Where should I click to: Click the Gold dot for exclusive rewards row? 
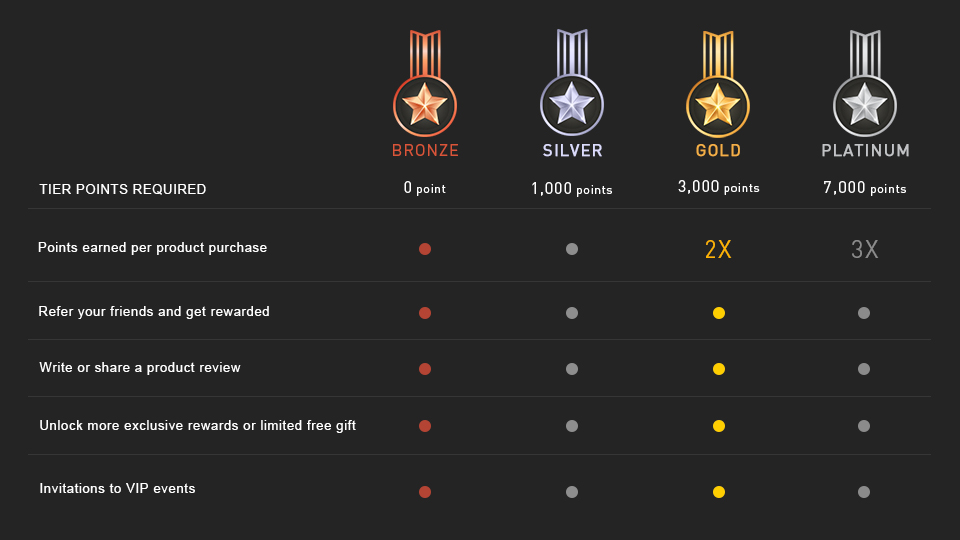(718, 426)
